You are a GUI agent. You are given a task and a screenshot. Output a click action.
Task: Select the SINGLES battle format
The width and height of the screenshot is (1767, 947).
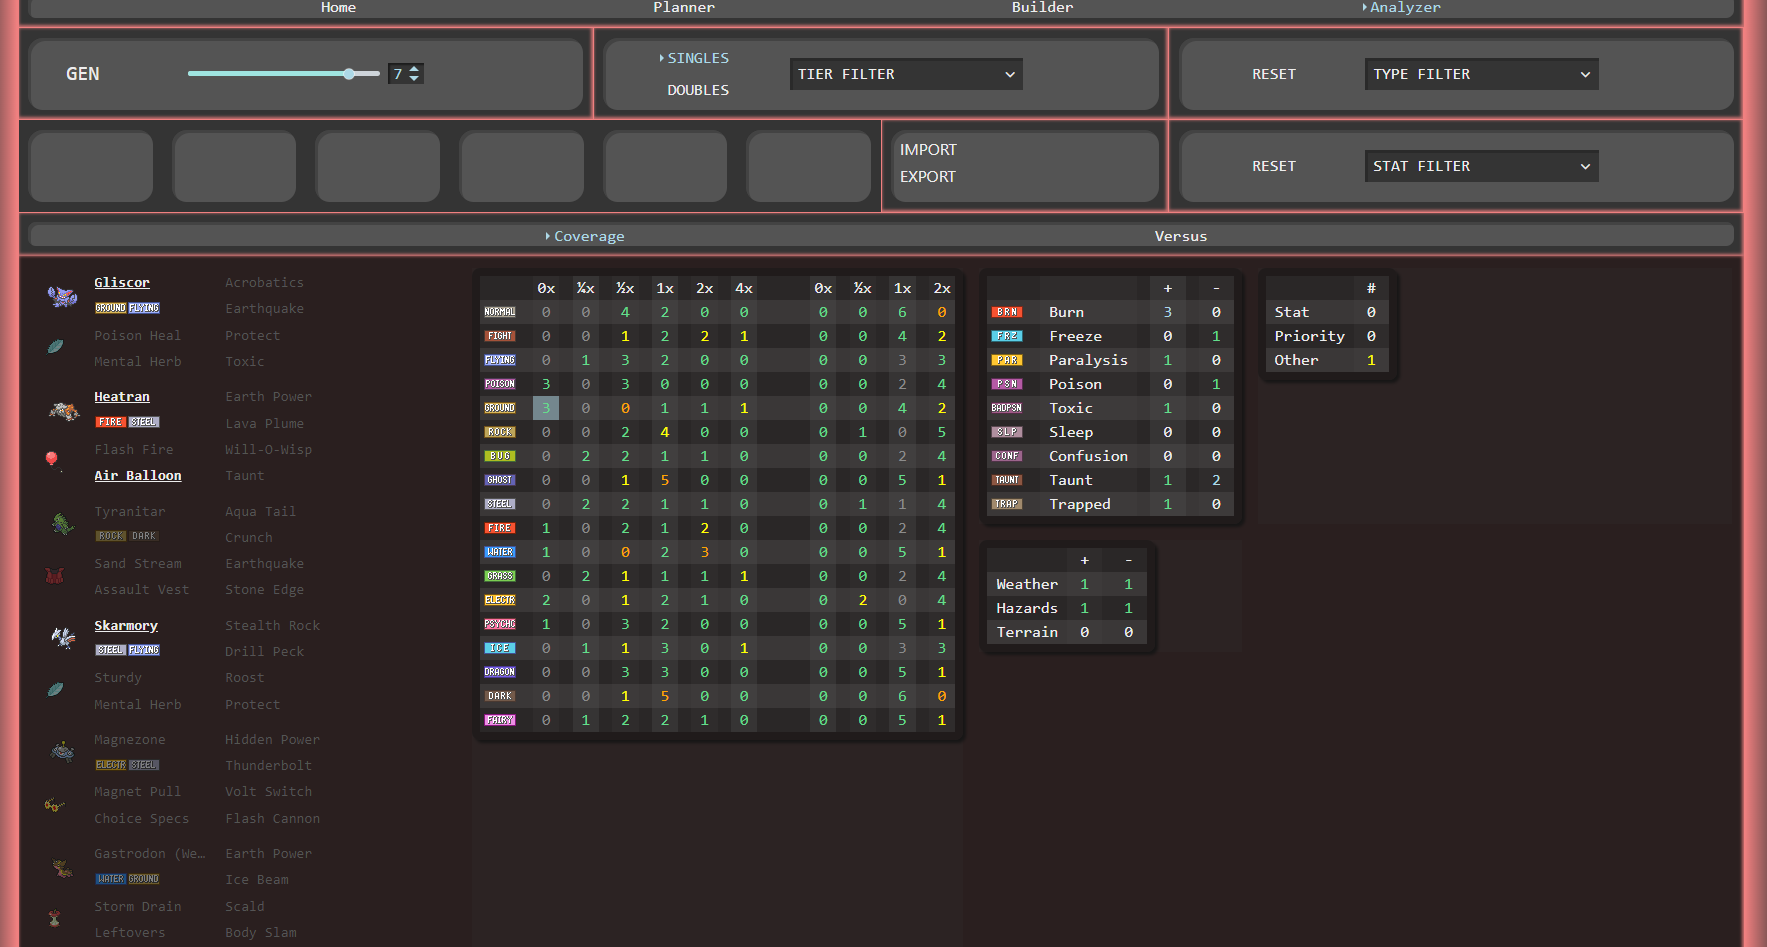tap(698, 58)
